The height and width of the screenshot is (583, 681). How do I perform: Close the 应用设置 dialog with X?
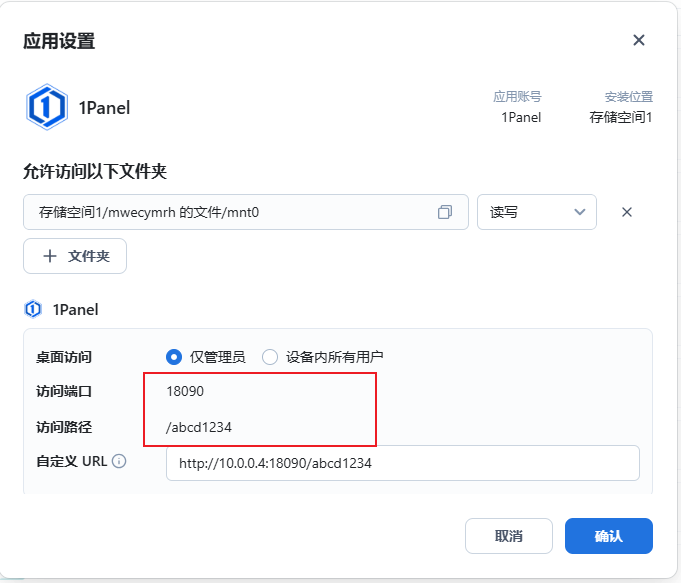pos(638,40)
